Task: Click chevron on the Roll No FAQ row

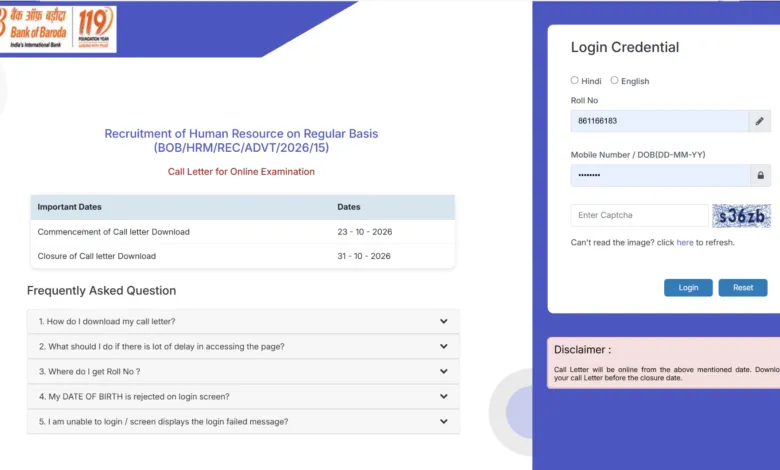Action: pos(444,372)
